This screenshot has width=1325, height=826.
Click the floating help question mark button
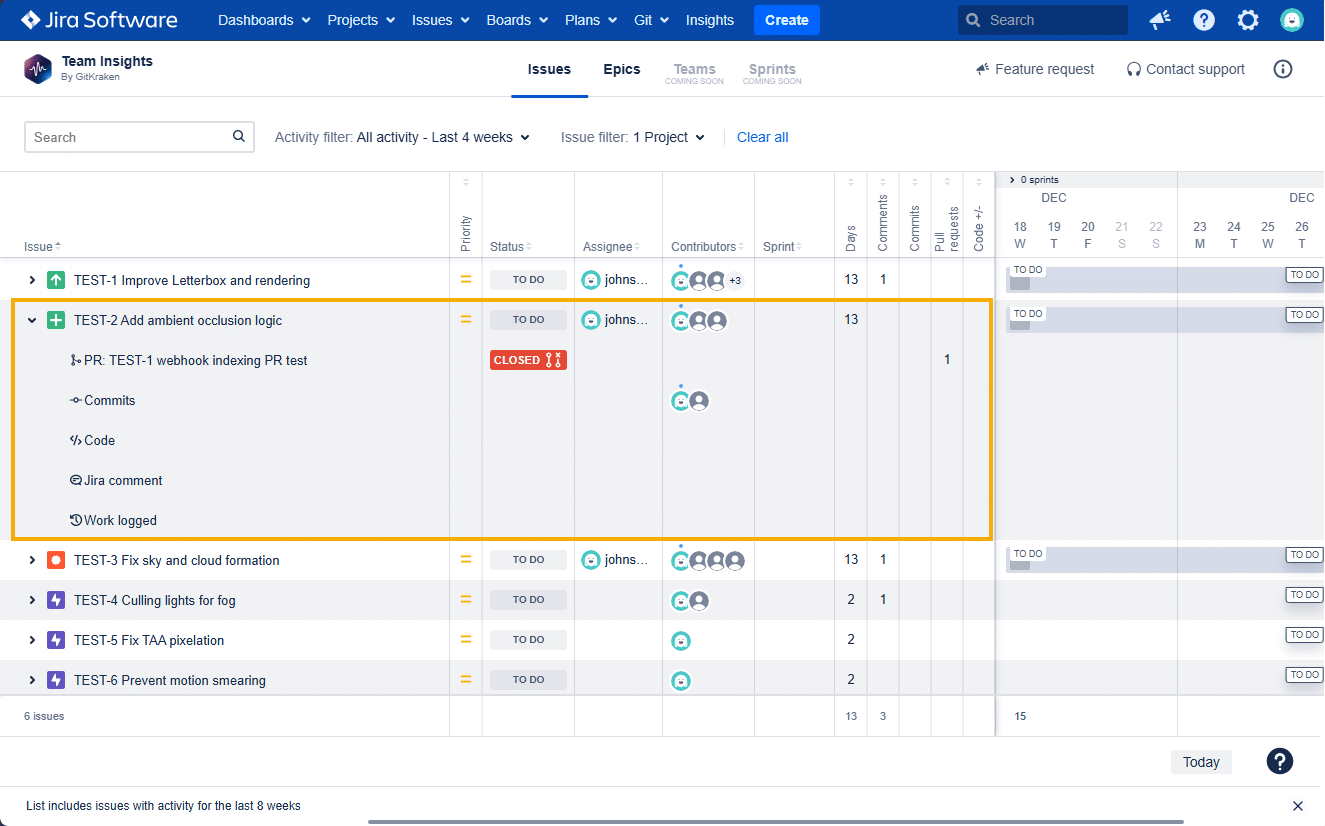pyautogui.click(x=1280, y=761)
